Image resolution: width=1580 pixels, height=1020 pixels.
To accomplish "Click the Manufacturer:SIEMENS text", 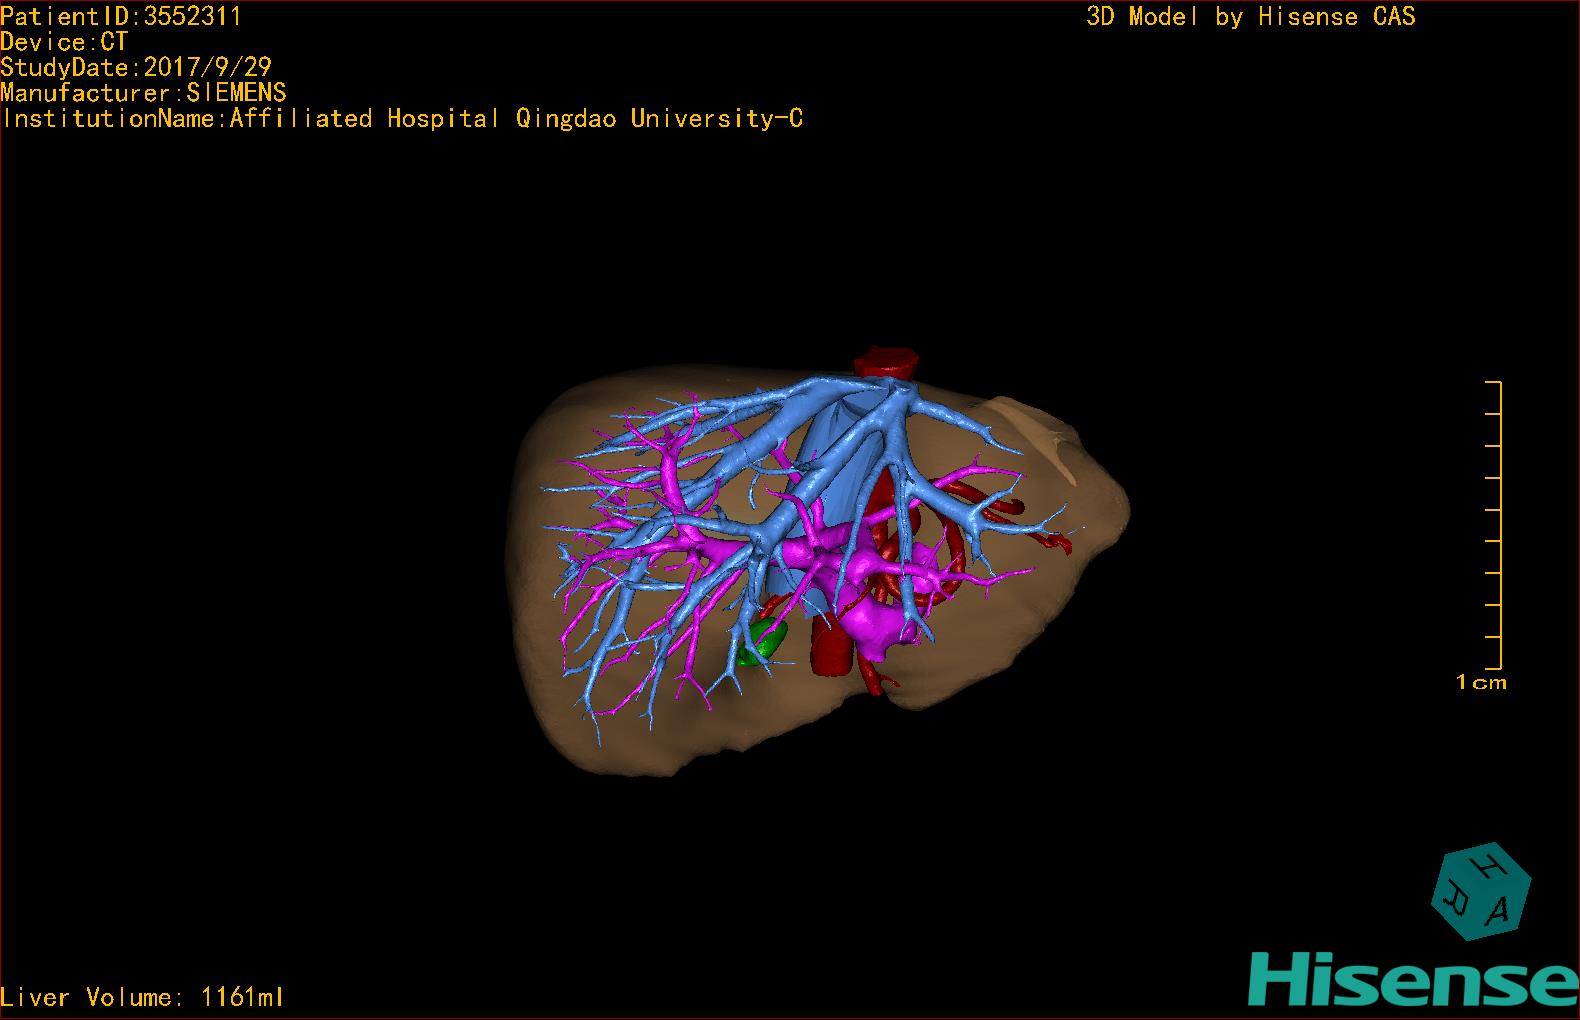I will 143,93.
